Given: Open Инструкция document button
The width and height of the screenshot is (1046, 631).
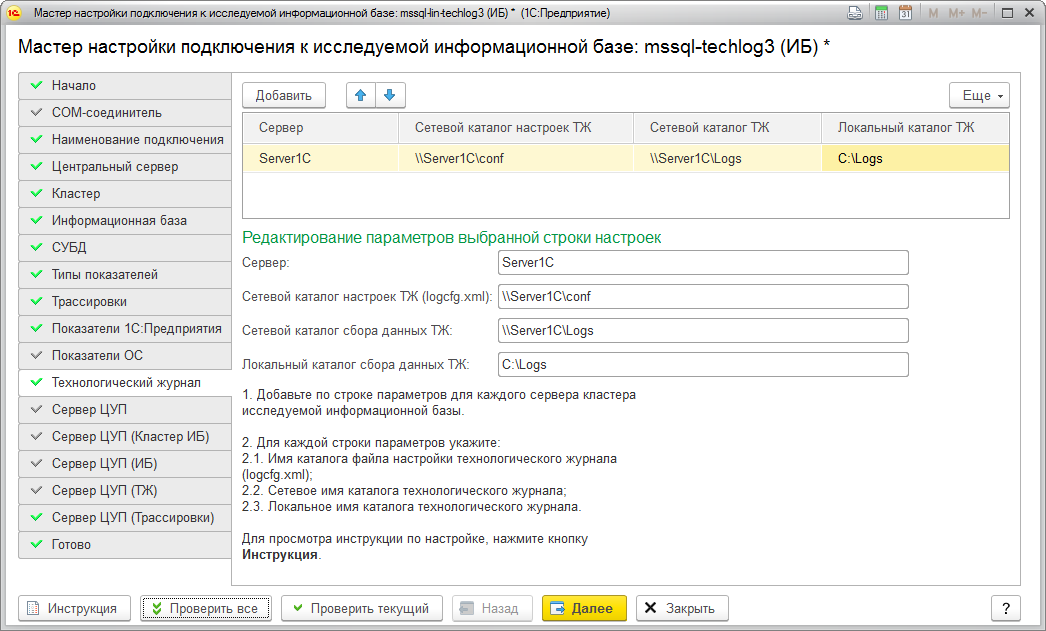Looking at the screenshot, I should click(75, 608).
